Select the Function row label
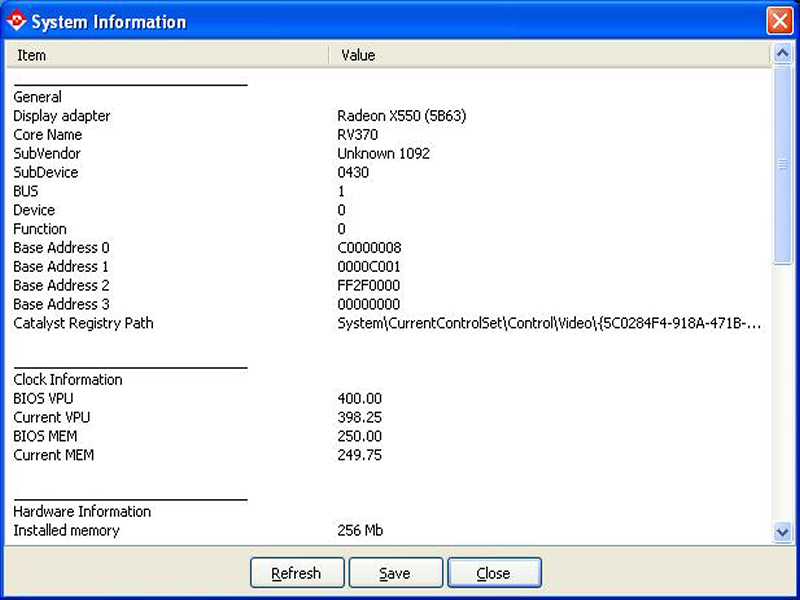This screenshot has width=800, height=600. tap(40, 229)
